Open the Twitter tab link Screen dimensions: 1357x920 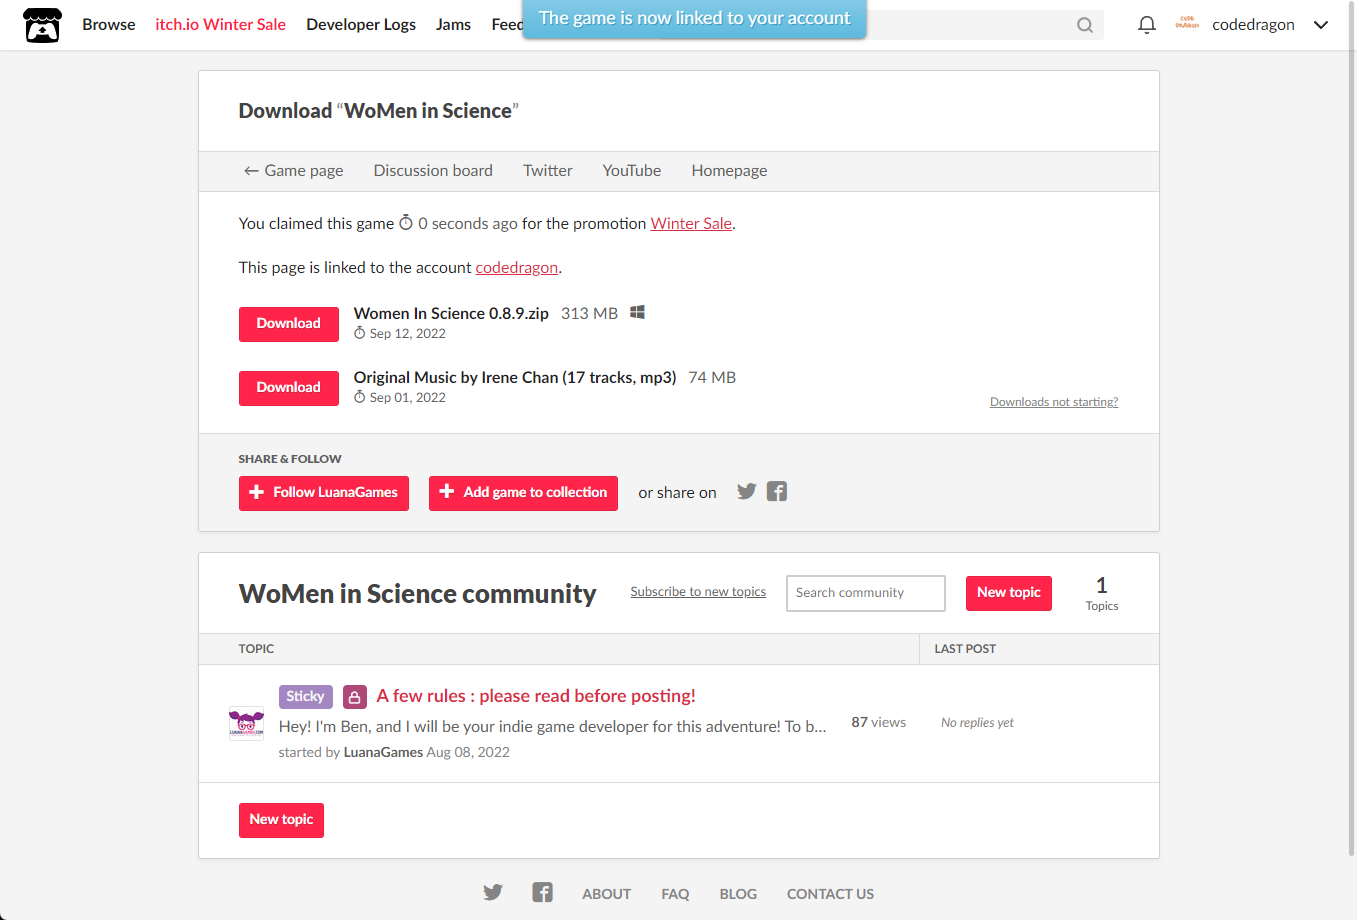click(x=548, y=171)
